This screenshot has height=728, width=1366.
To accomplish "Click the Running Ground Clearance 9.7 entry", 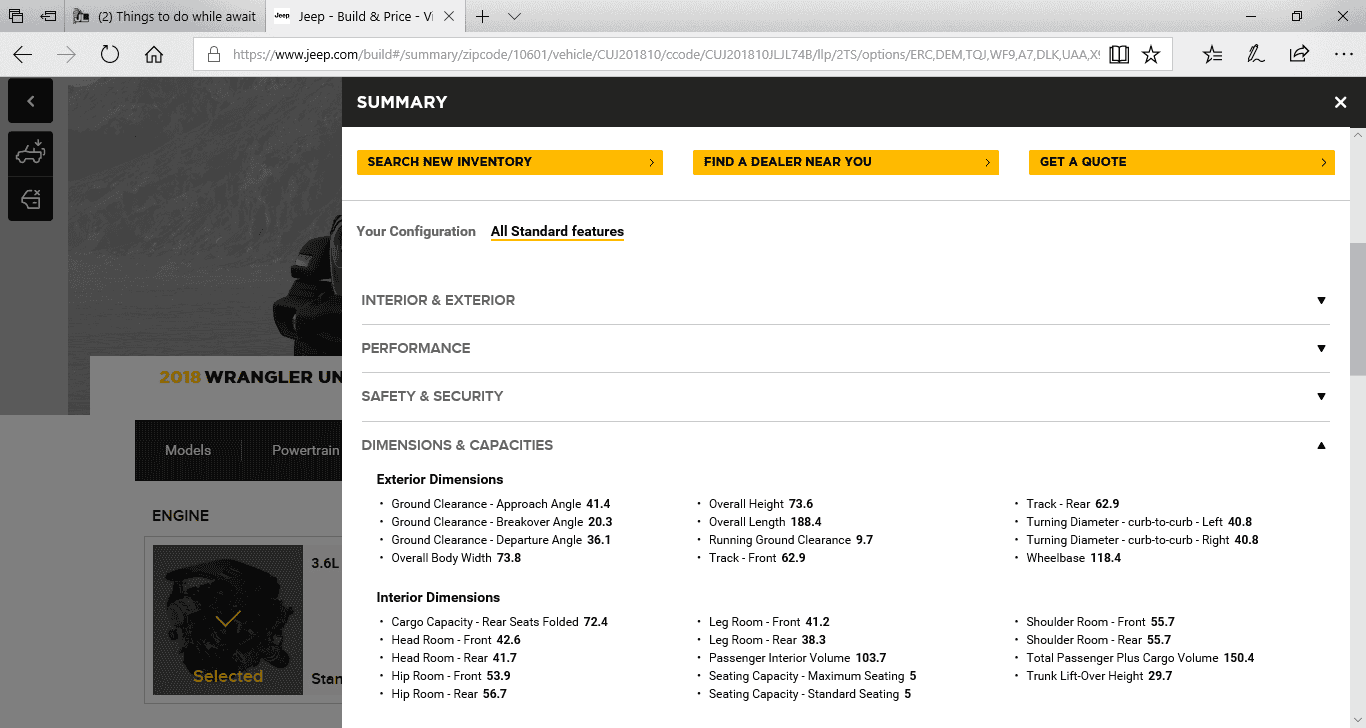I will [x=791, y=540].
